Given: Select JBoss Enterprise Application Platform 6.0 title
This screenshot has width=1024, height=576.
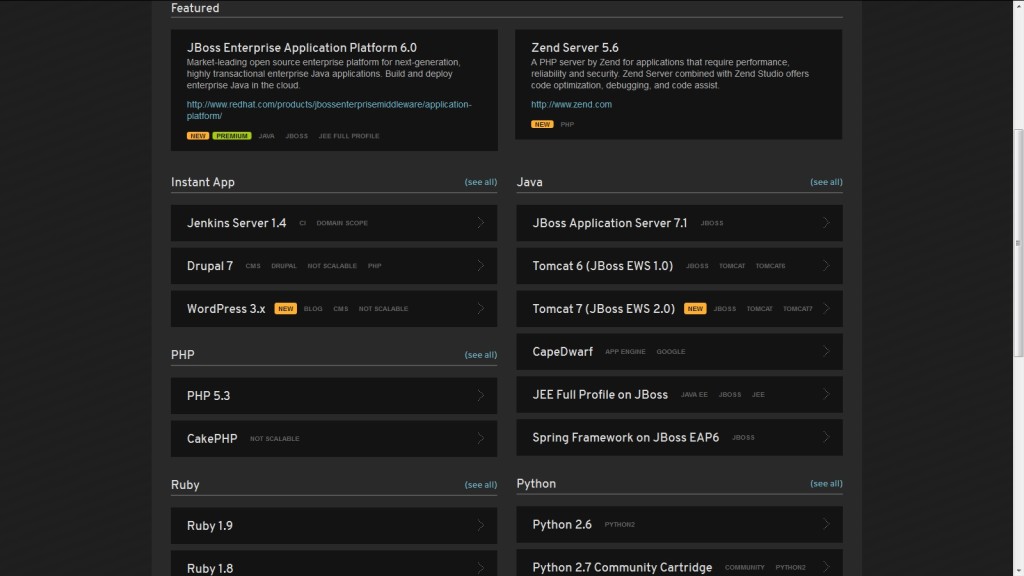Looking at the screenshot, I should click(302, 48).
